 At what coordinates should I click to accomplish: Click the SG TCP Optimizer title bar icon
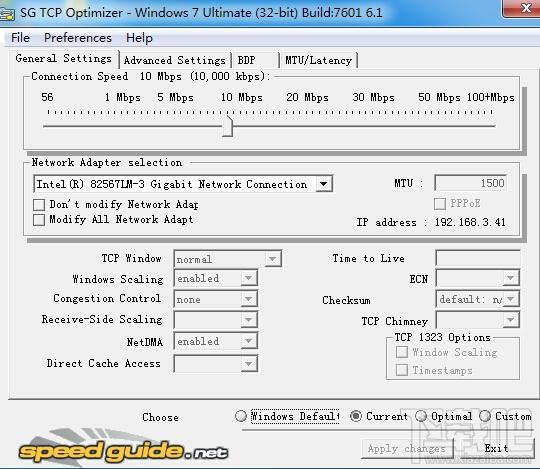point(7,14)
